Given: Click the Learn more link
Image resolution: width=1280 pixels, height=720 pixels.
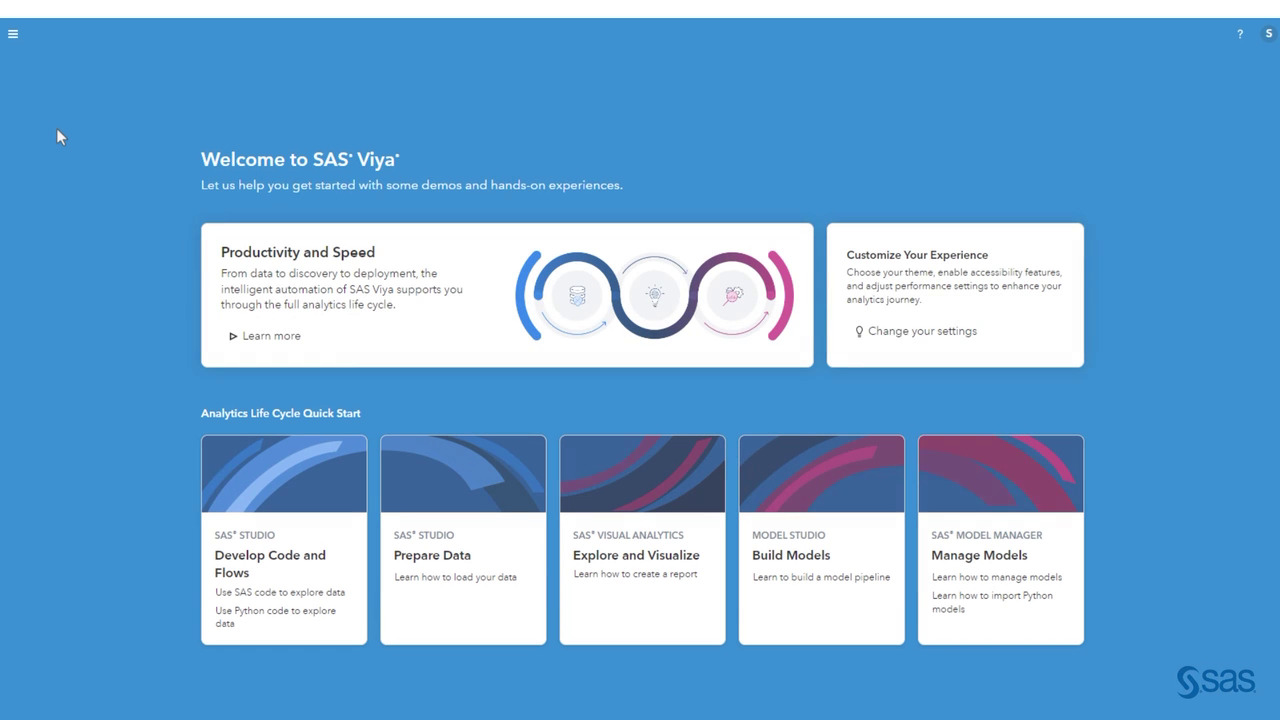Looking at the screenshot, I should [x=271, y=336].
